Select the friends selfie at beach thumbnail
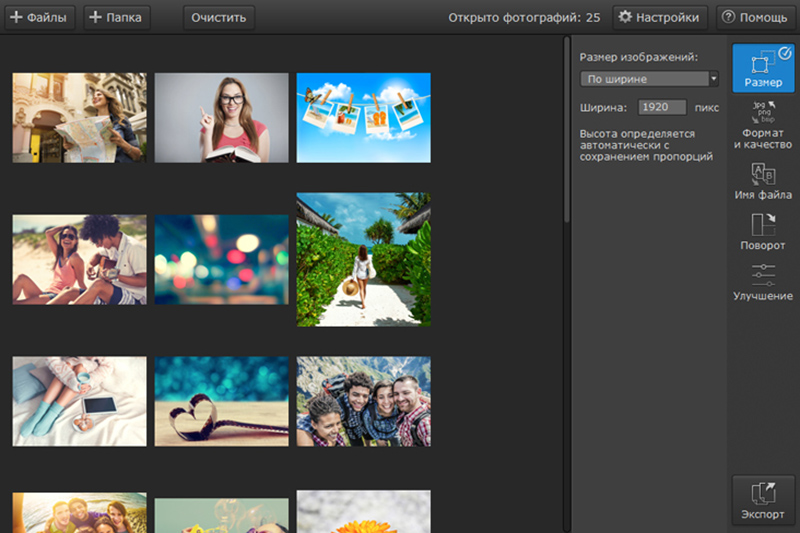The width and height of the screenshot is (800, 533). coord(79,513)
